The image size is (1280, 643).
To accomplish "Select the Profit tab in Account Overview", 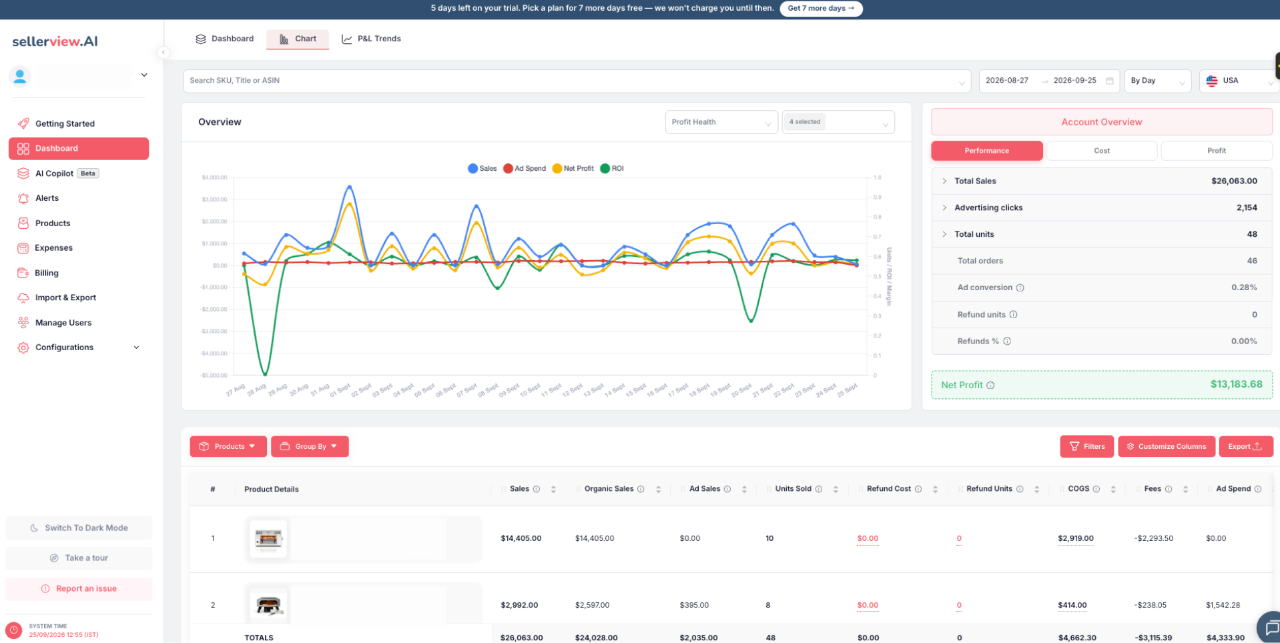I will point(1217,151).
